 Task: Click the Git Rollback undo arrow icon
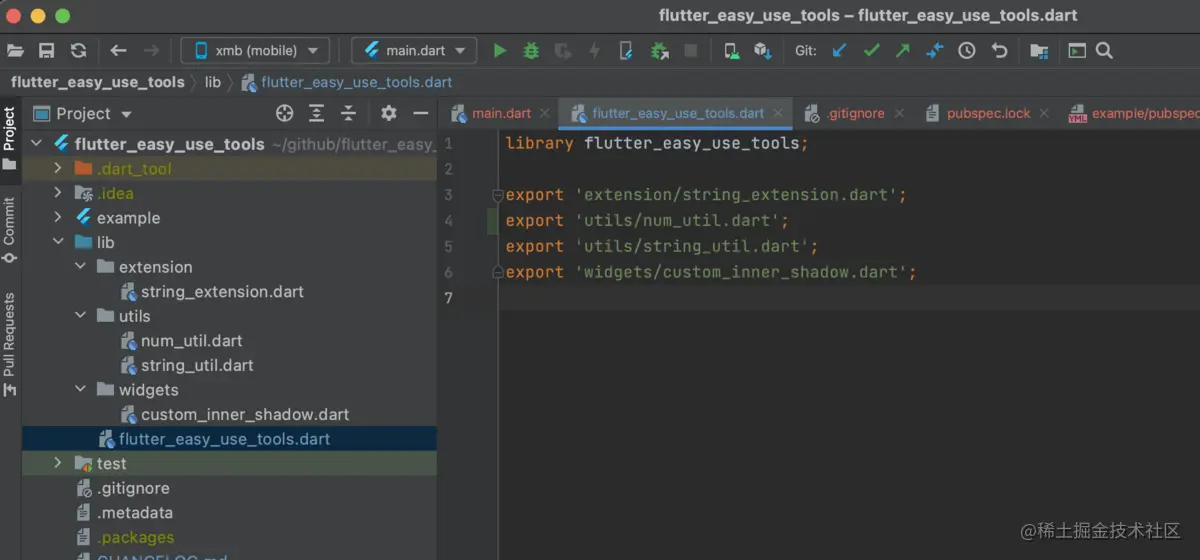[x=999, y=50]
